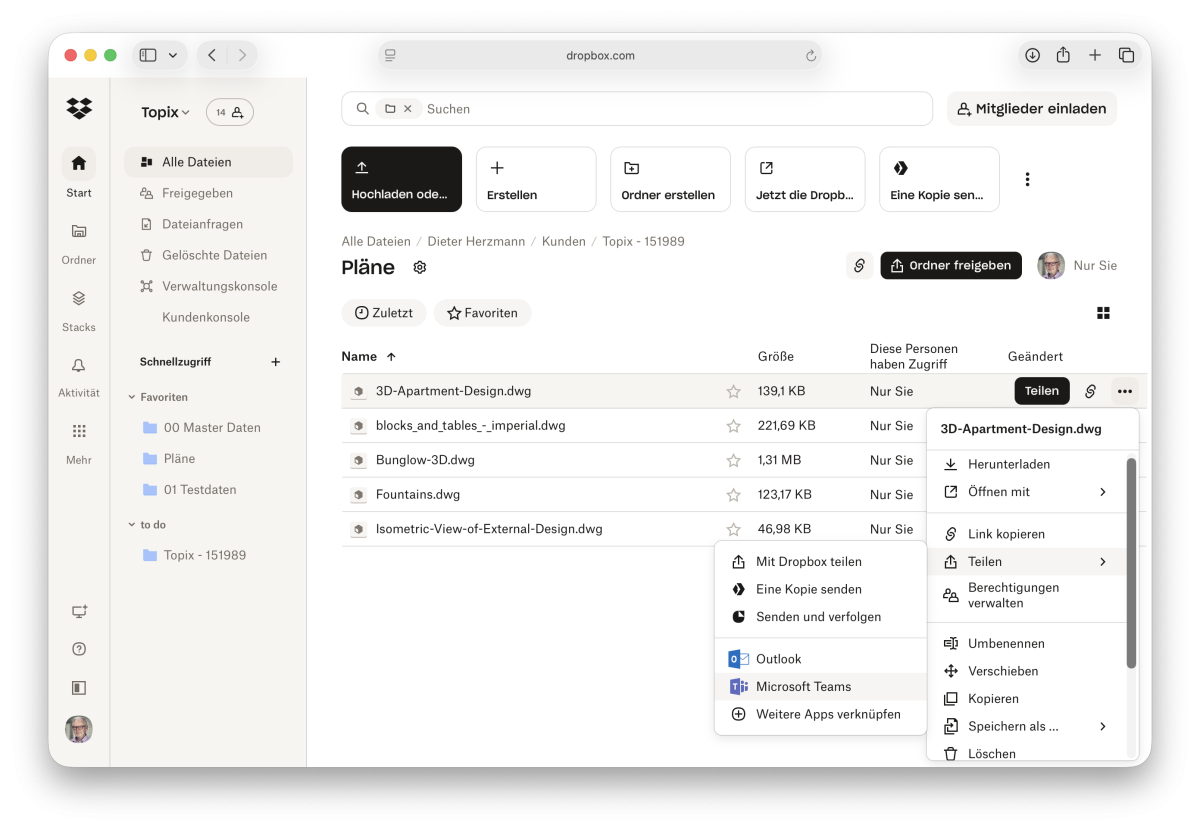Image resolution: width=1200 pixels, height=831 pixels.
Task: Open the Topix team dropdown
Action: click(166, 112)
